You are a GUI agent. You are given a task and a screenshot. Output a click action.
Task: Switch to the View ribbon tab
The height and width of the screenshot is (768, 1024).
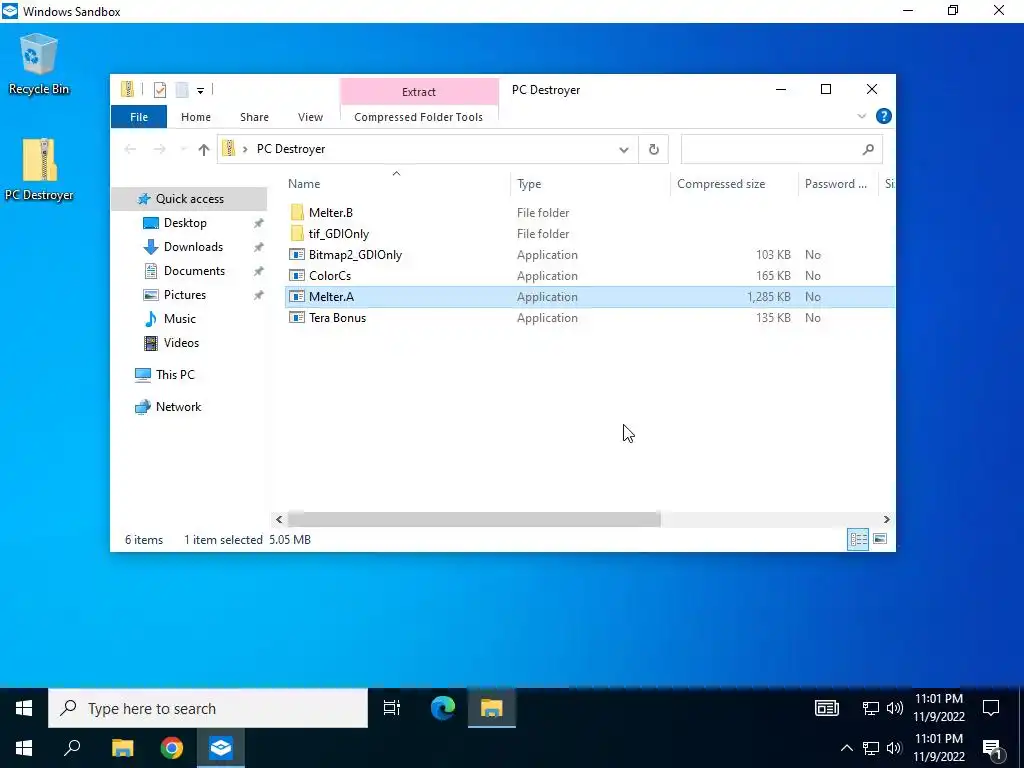click(x=310, y=117)
